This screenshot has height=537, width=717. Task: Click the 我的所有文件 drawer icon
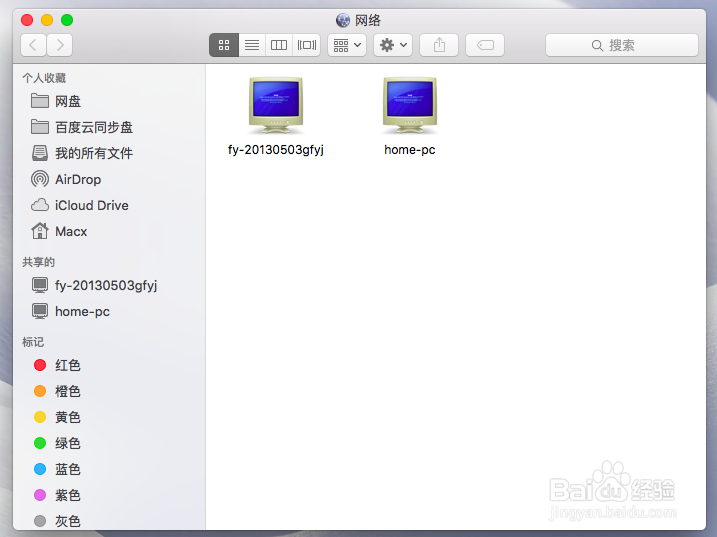(x=40, y=153)
